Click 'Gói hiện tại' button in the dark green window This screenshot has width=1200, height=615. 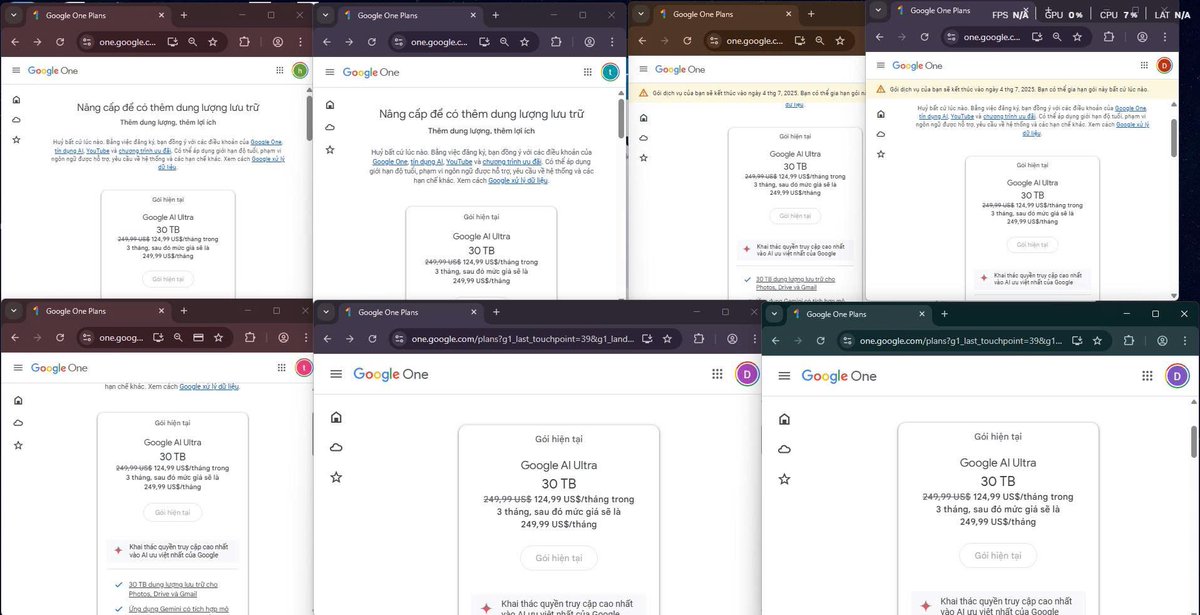(x=997, y=556)
